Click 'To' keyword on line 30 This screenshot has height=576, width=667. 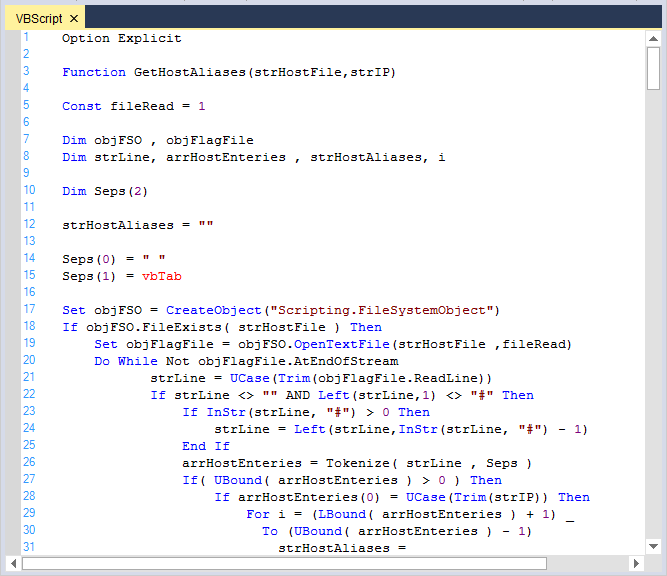click(270, 532)
